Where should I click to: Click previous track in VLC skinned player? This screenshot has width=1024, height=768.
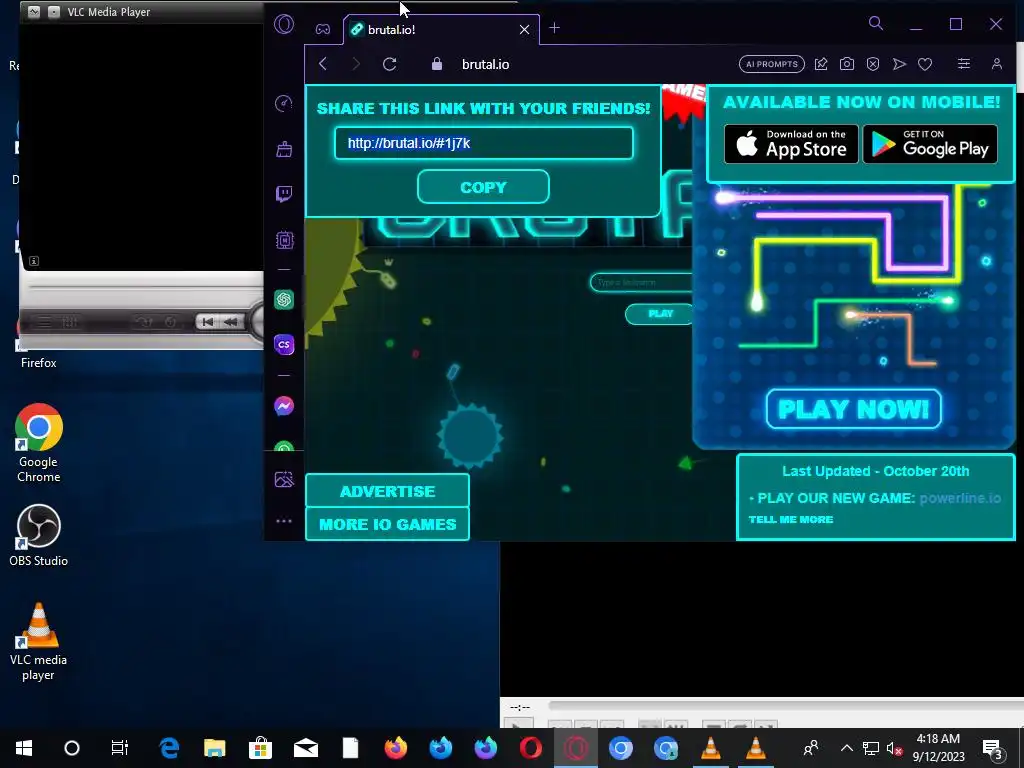coord(208,321)
